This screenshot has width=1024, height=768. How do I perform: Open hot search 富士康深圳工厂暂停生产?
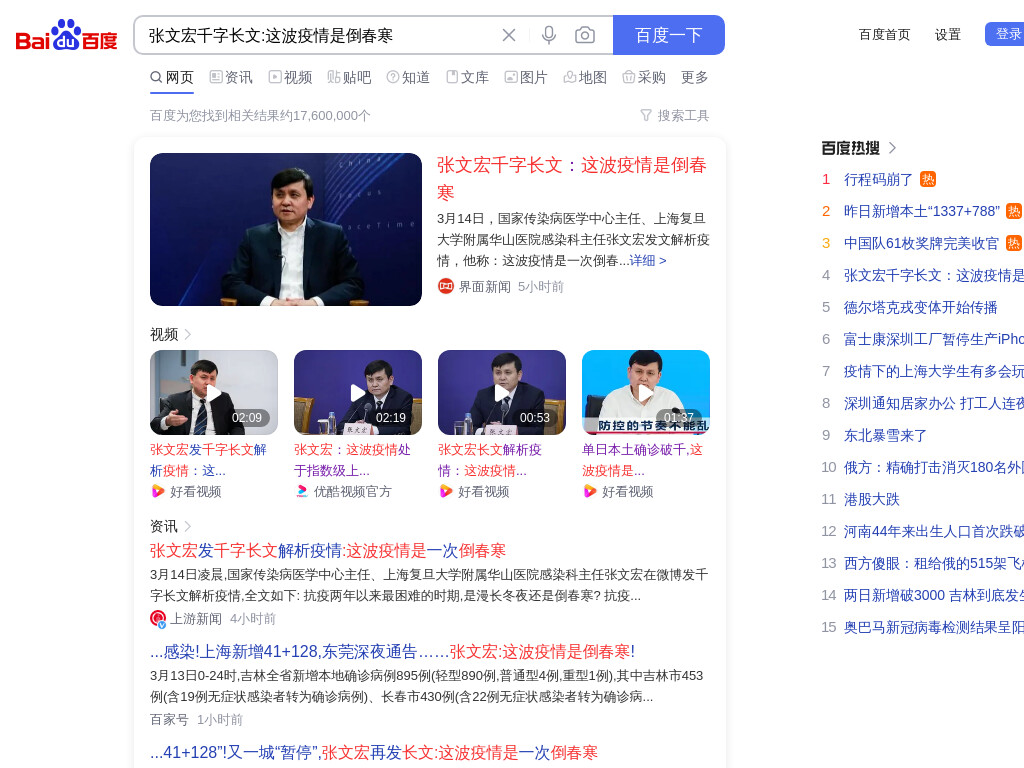934,340
